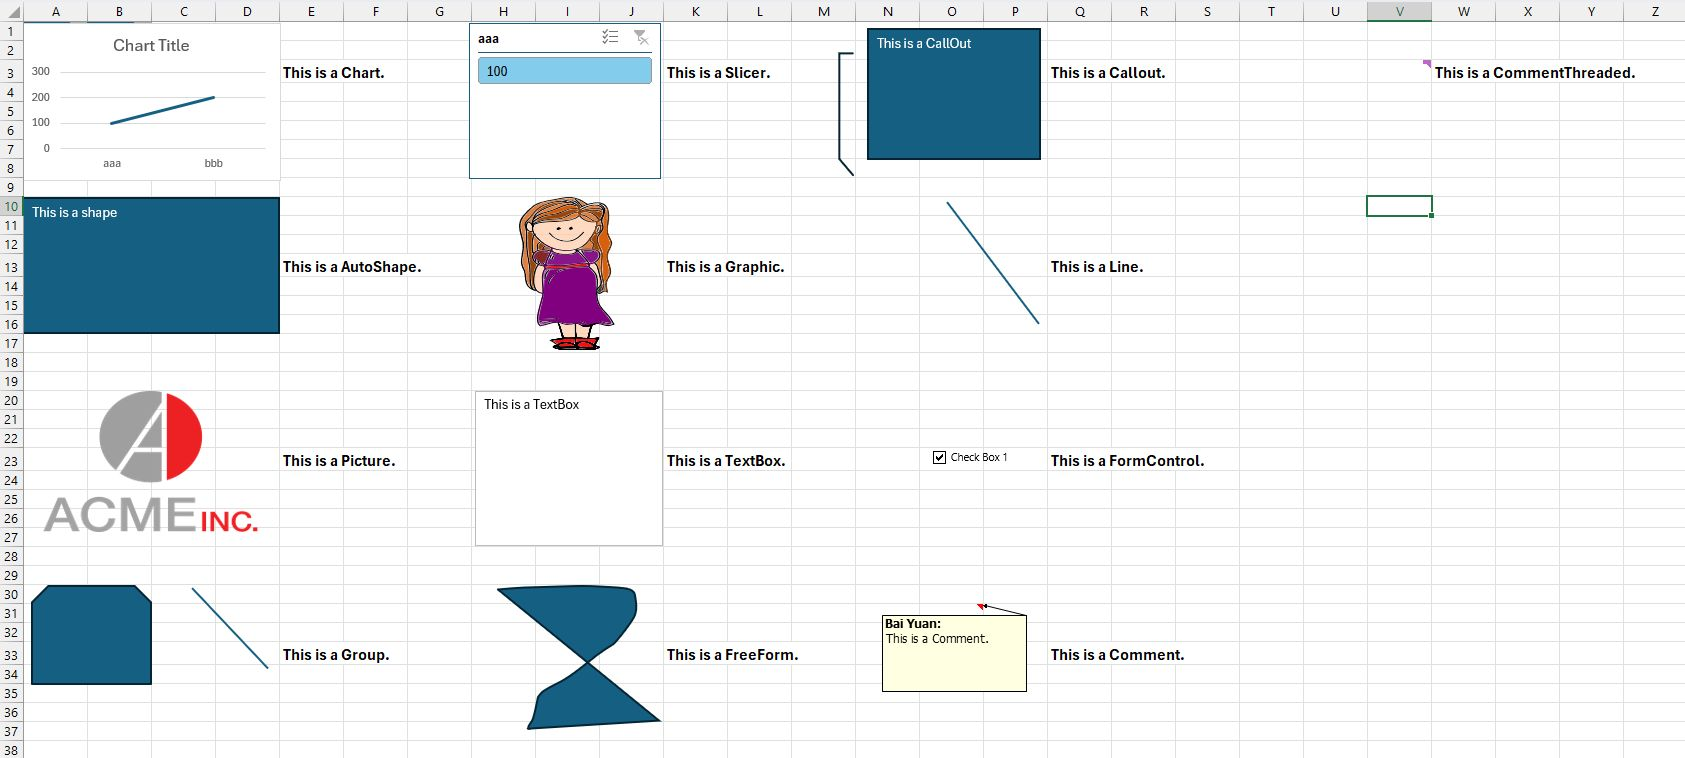Select cell text 'This is a TextBox.'
The height and width of the screenshot is (758, 1685).
(726, 461)
